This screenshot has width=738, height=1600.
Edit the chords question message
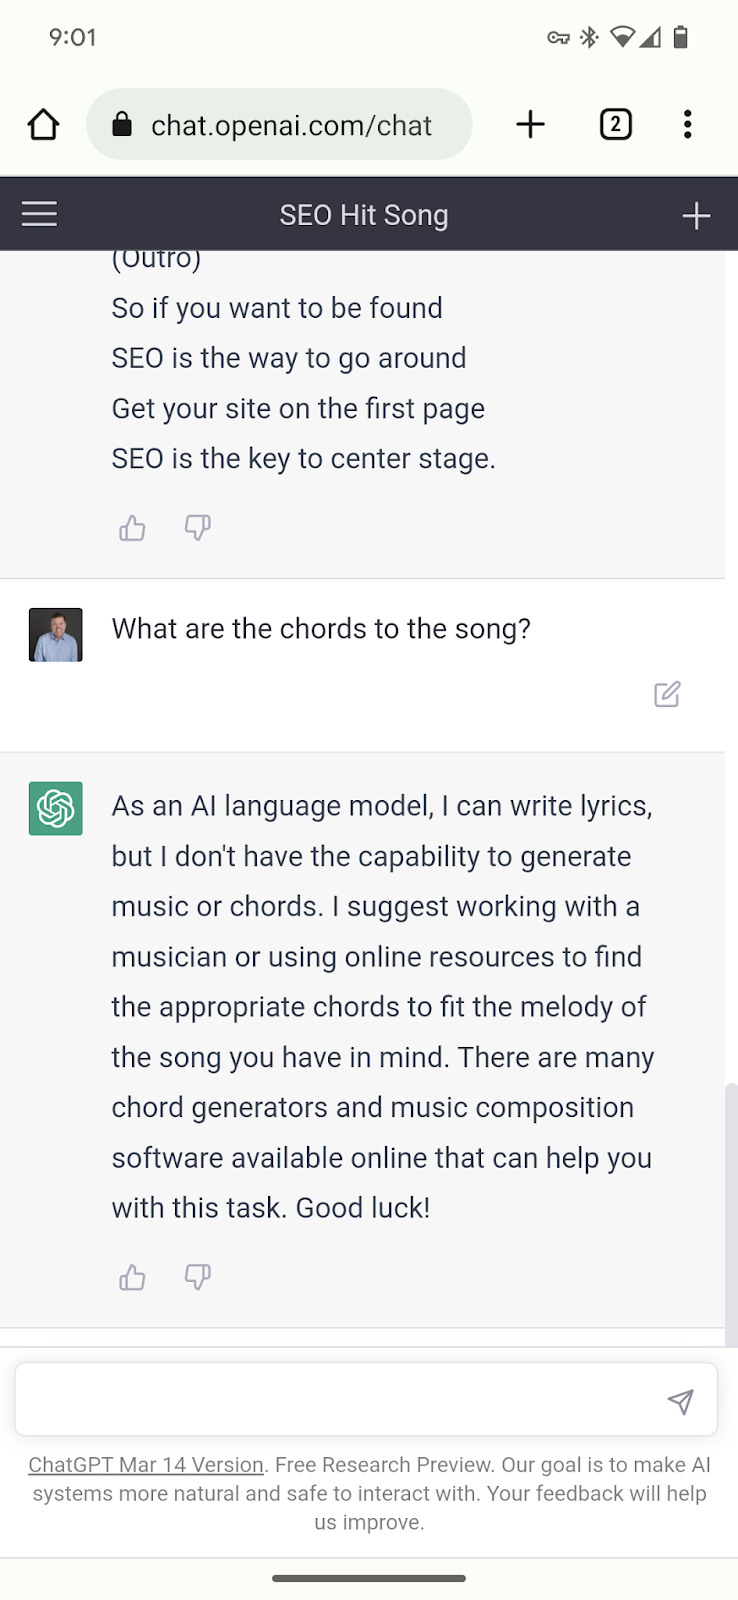pyautogui.click(x=667, y=694)
